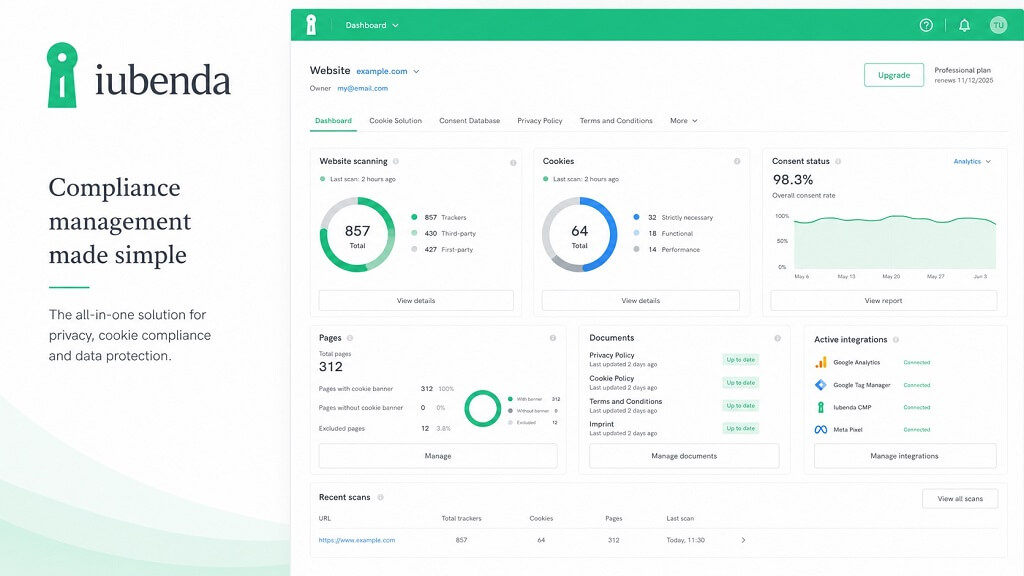Click info icon at right of Website scanning card

pos(513,163)
